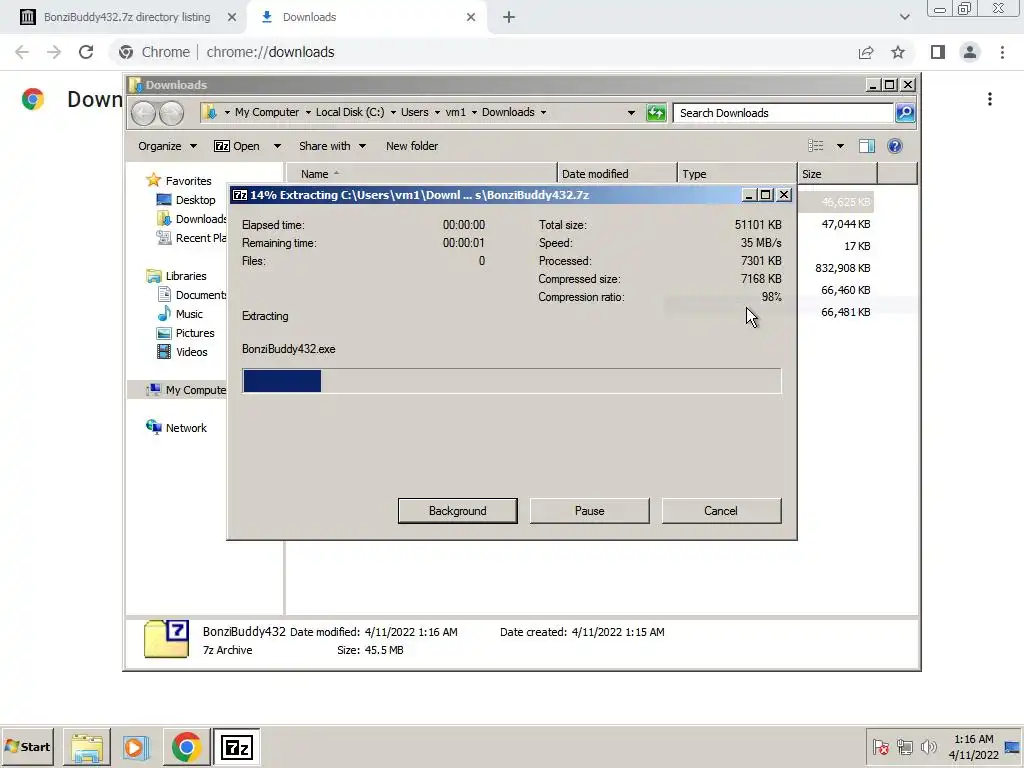Select vm1 in the address breadcrumb
This screenshot has height=768, width=1024.
click(x=456, y=112)
